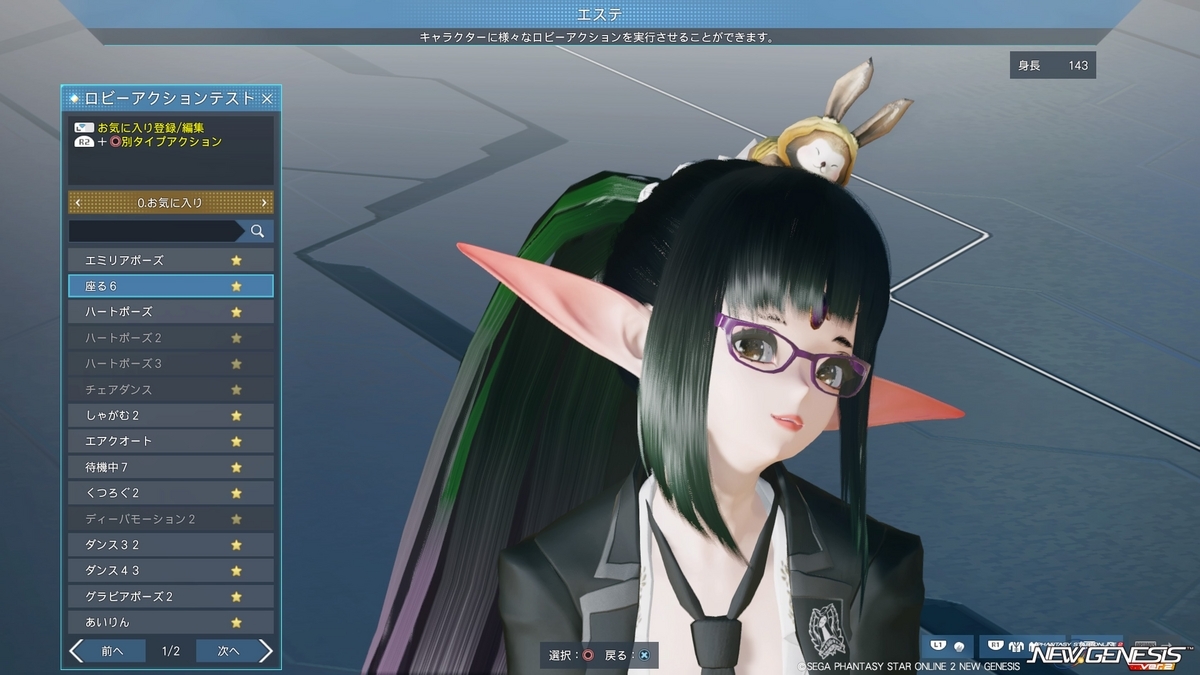Toggle favorite star for ダンス32
1200x675 pixels.
click(x=237, y=545)
